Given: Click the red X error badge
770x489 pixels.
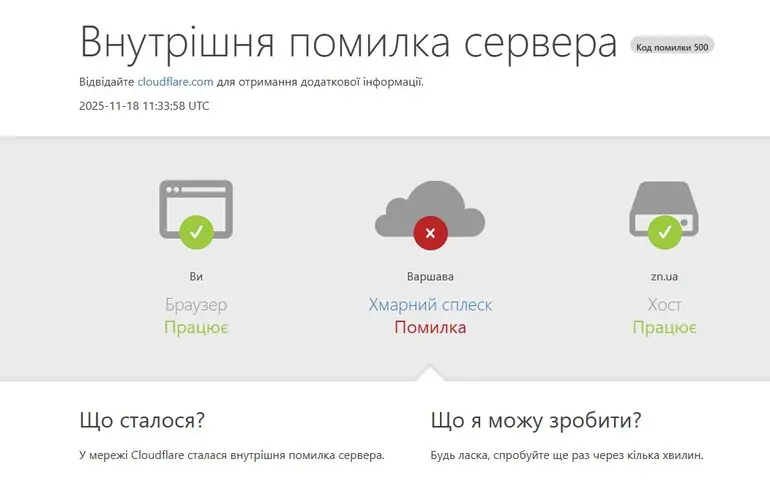Looking at the screenshot, I should click(430, 233).
